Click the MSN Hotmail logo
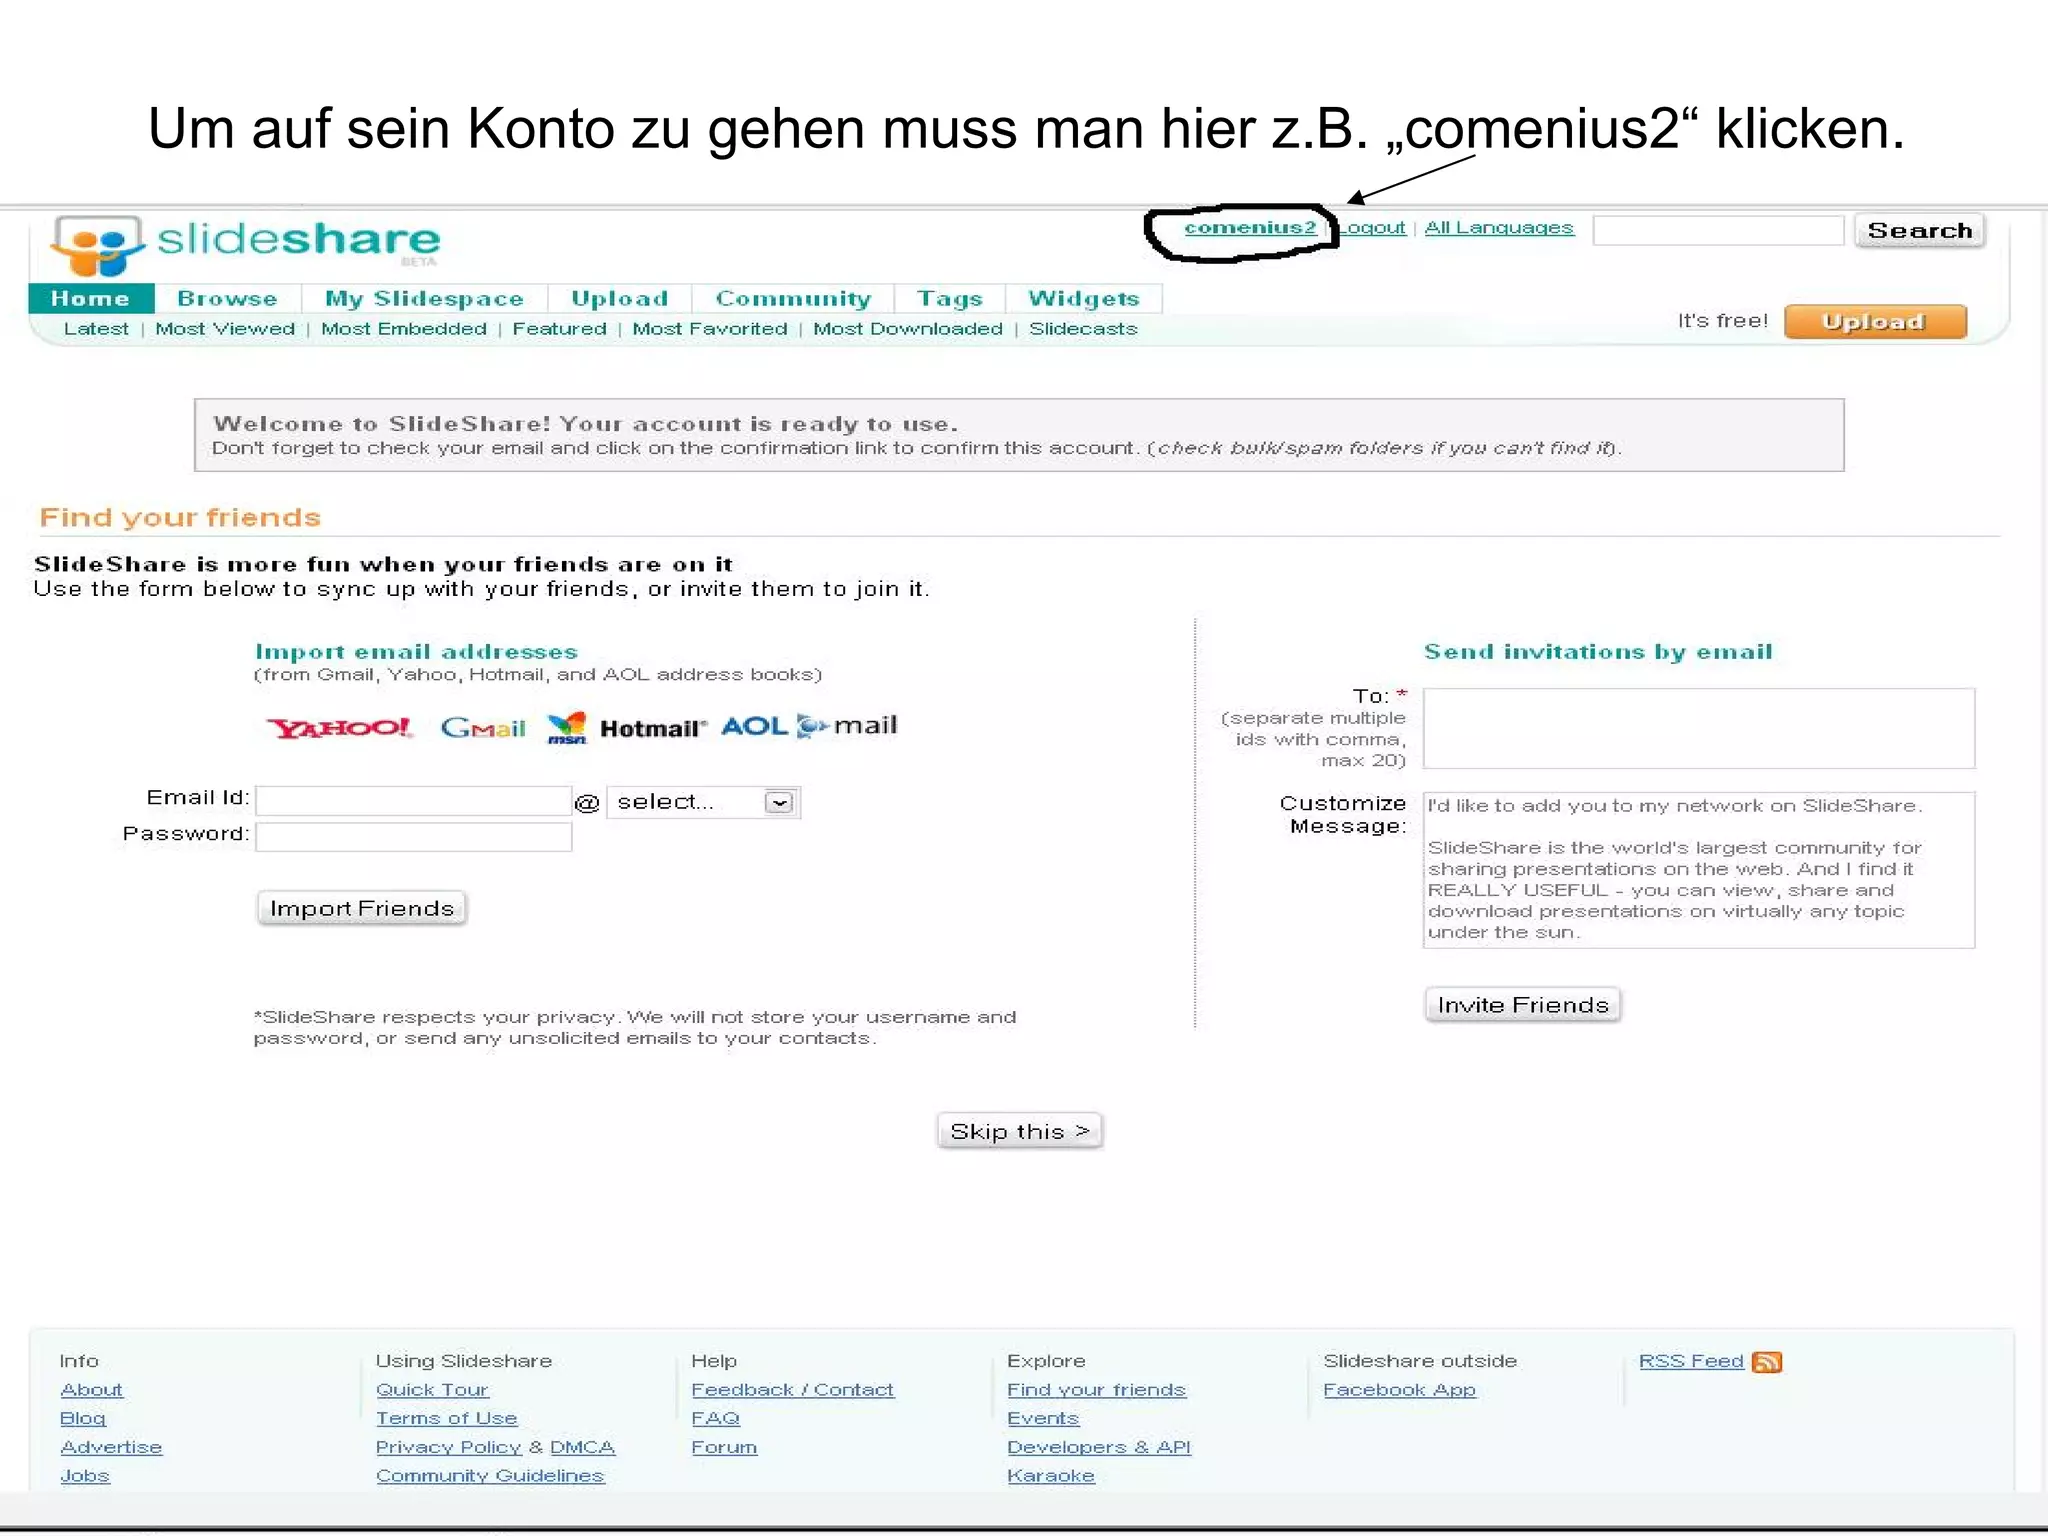Screen dimensions: 2048x1536 (626, 727)
